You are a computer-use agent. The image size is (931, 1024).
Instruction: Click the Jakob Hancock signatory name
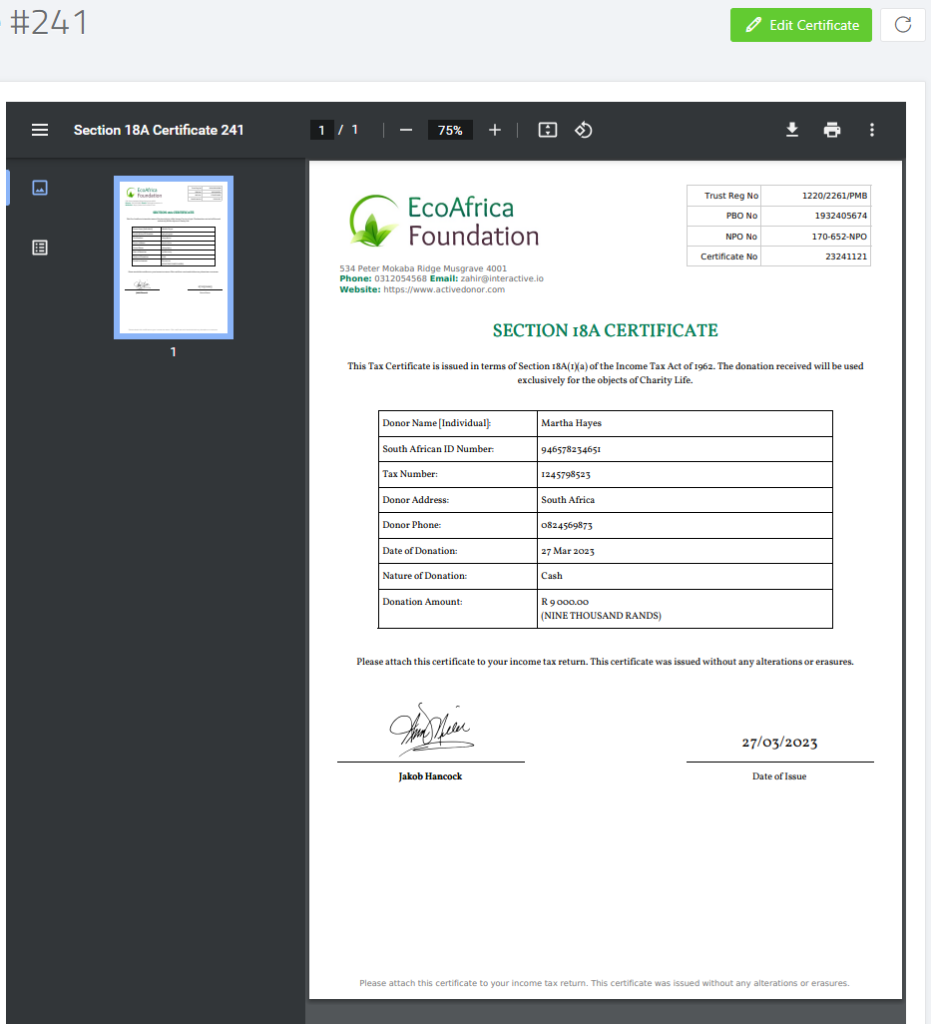coord(430,776)
